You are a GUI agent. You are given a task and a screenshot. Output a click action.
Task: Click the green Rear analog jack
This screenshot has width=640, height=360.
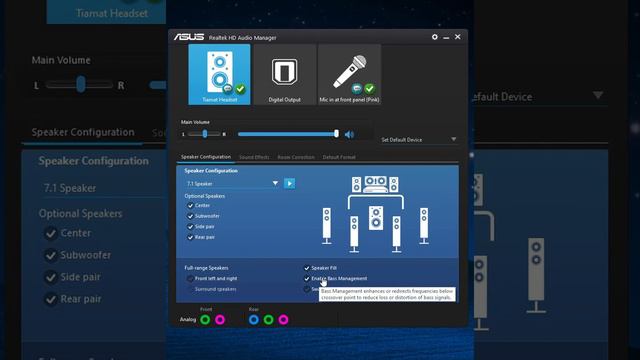pyautogui.click(x=268, y=320)
